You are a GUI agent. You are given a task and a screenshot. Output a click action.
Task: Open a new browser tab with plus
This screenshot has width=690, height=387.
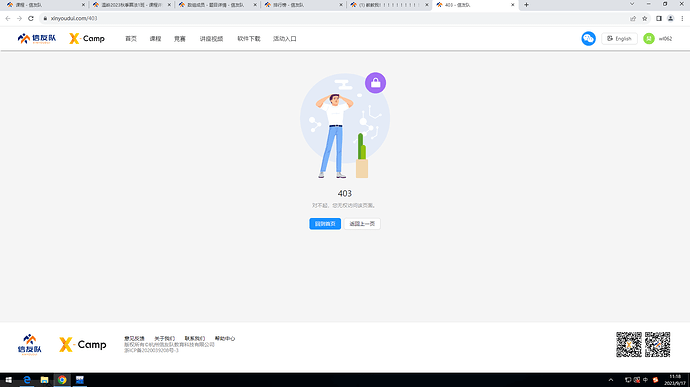click(526, 5)
